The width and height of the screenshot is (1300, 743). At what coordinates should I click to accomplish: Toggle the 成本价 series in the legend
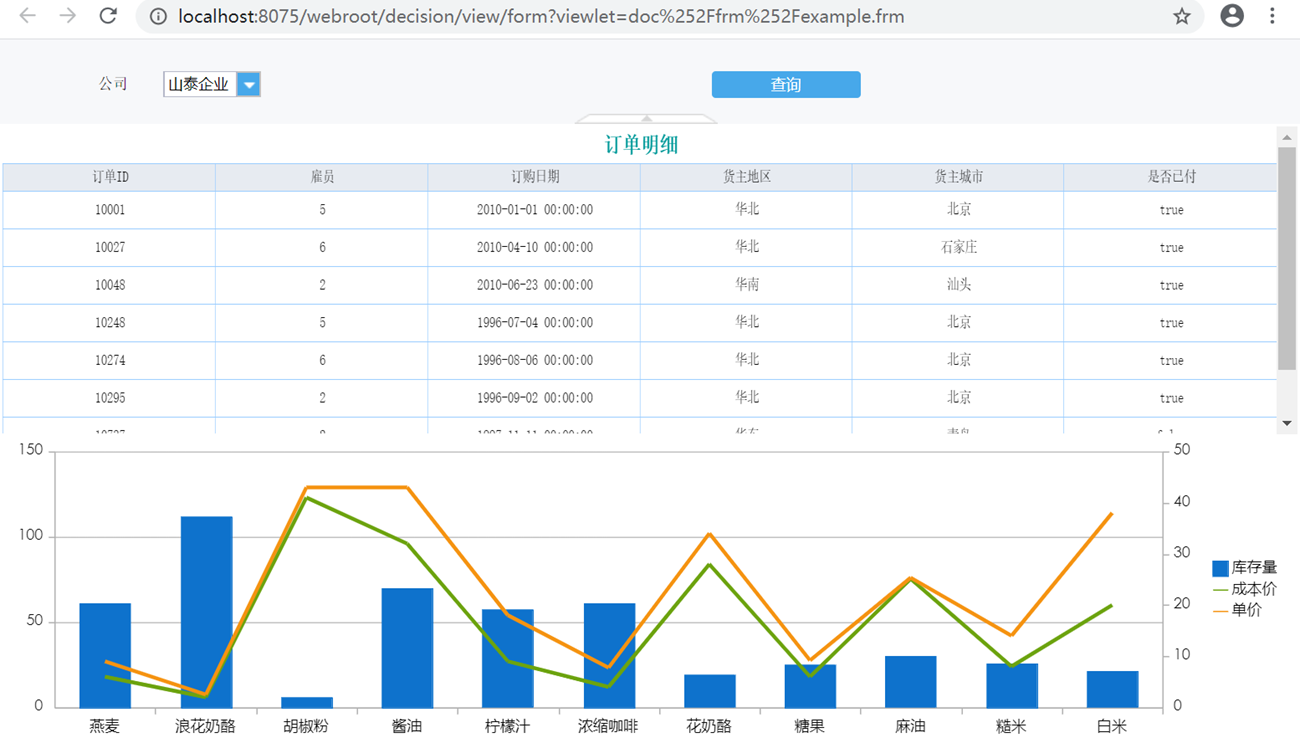click(1245, 589)
